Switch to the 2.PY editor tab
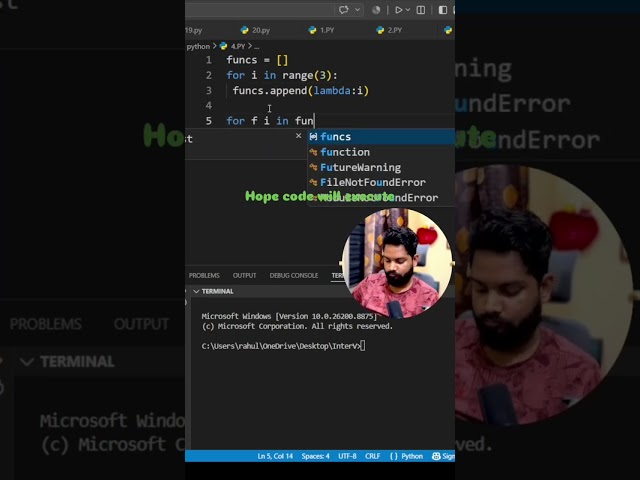 (x=389, y=30)
